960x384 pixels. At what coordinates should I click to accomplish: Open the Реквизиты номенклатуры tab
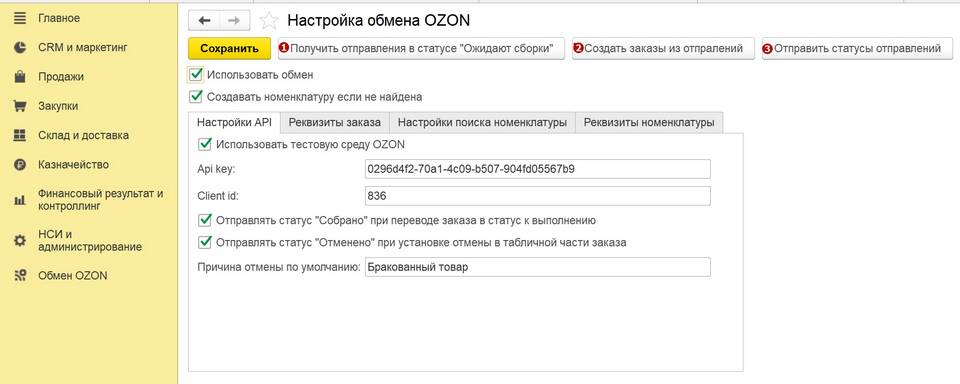tap(649, 122)
